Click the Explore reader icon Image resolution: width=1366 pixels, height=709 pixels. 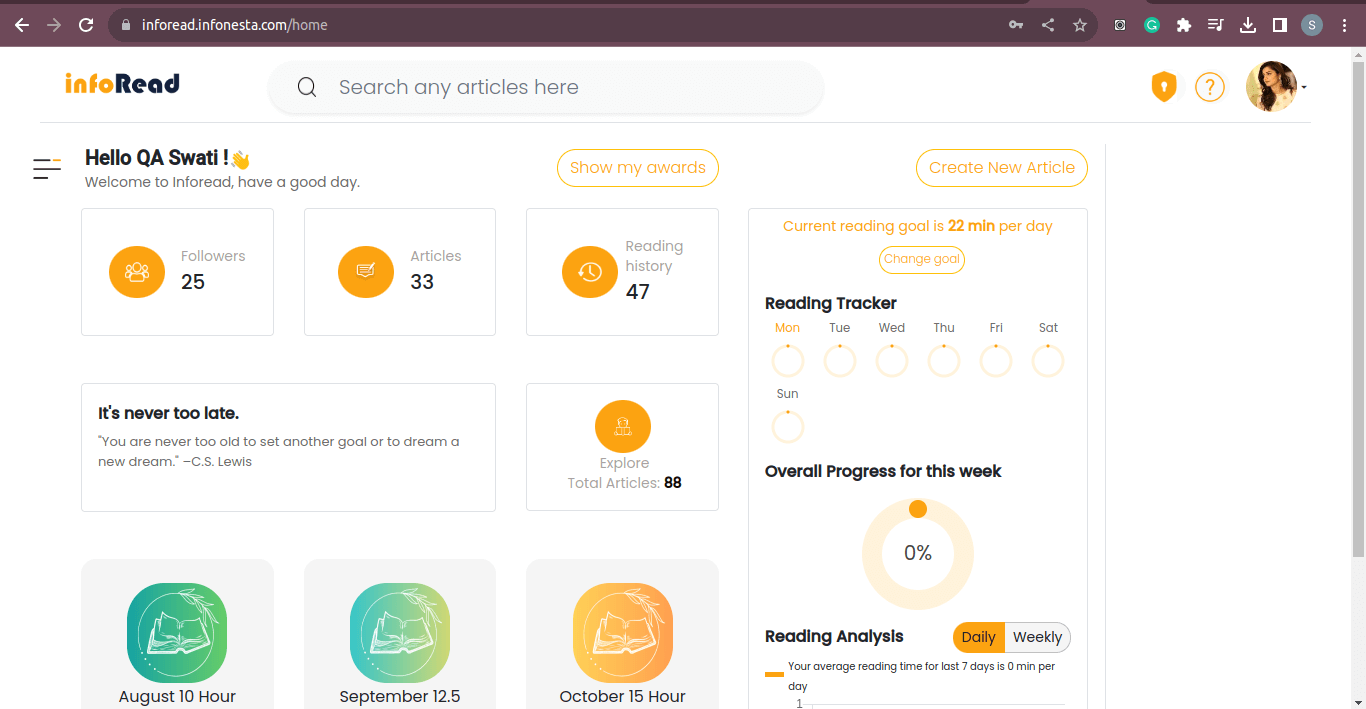pos(623,426)
